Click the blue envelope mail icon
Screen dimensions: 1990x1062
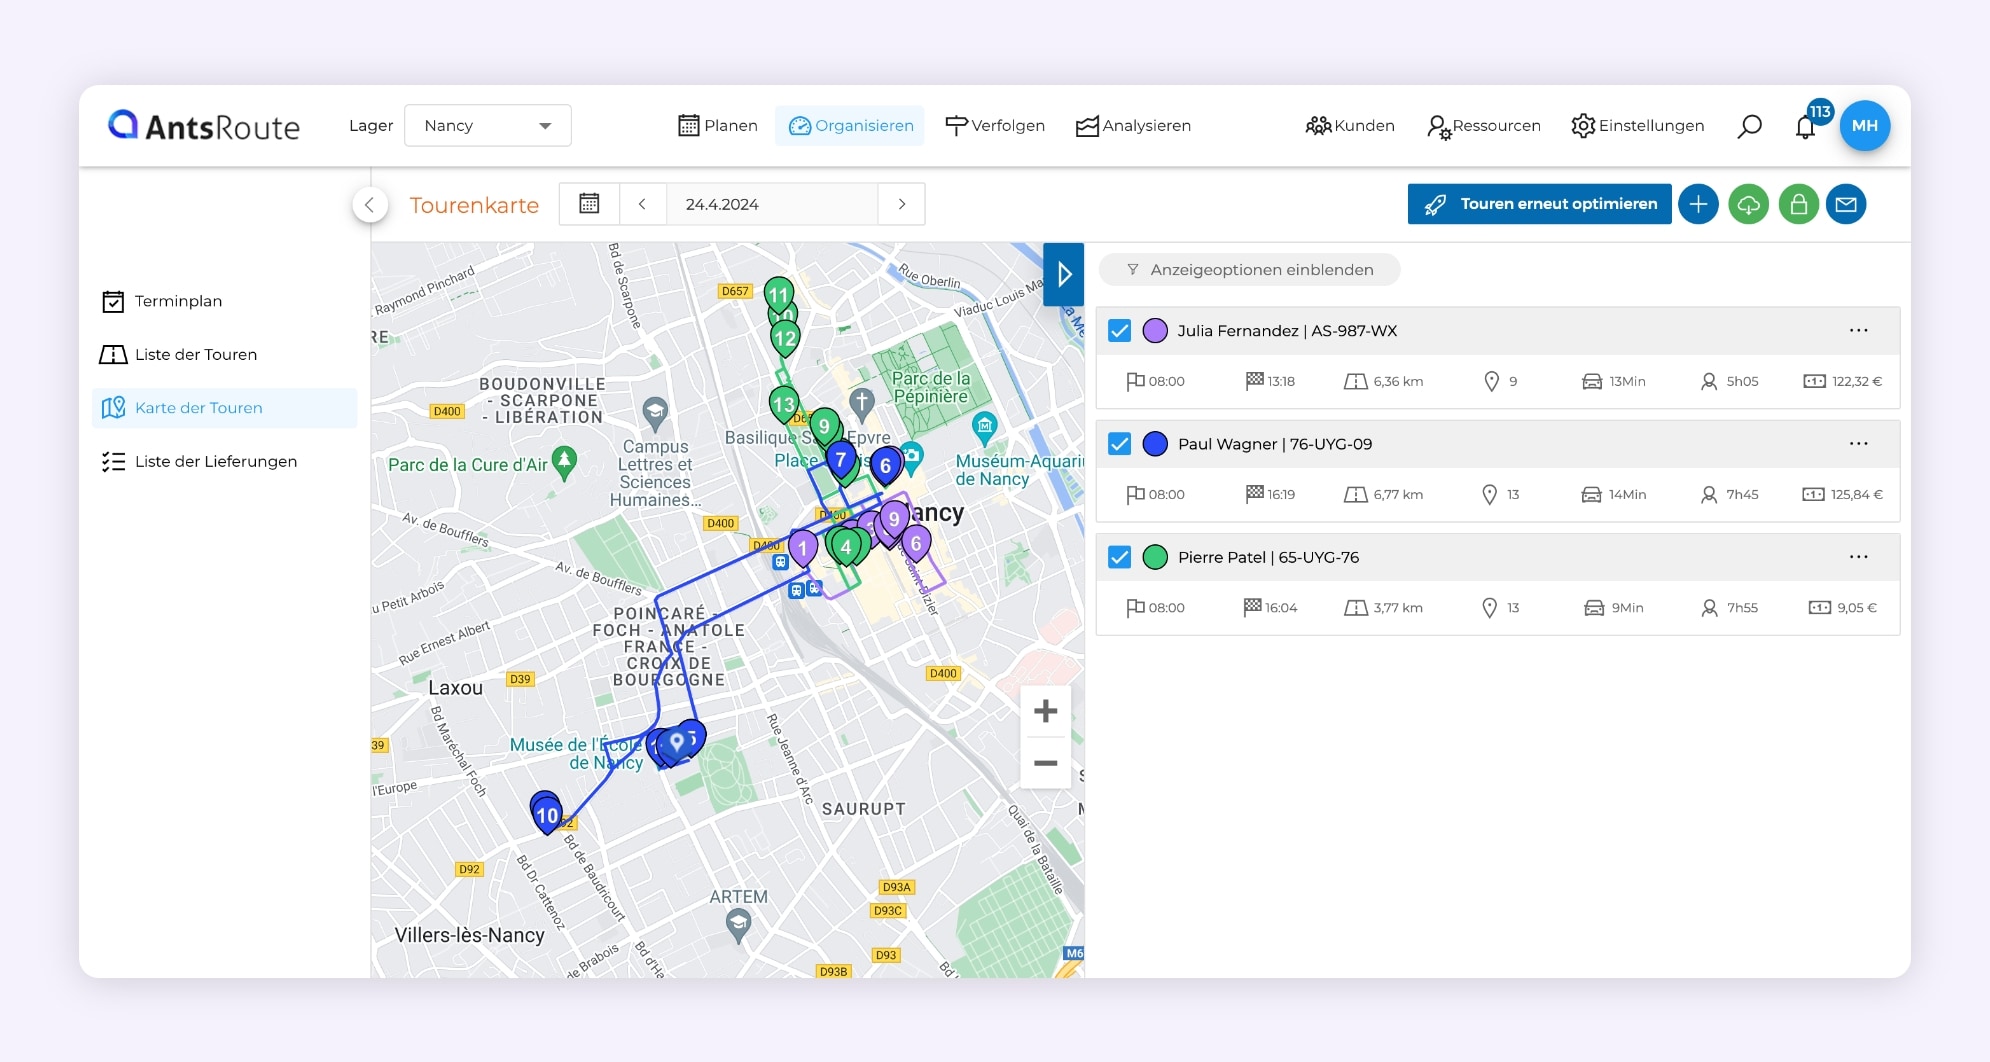coord(1846,204)
